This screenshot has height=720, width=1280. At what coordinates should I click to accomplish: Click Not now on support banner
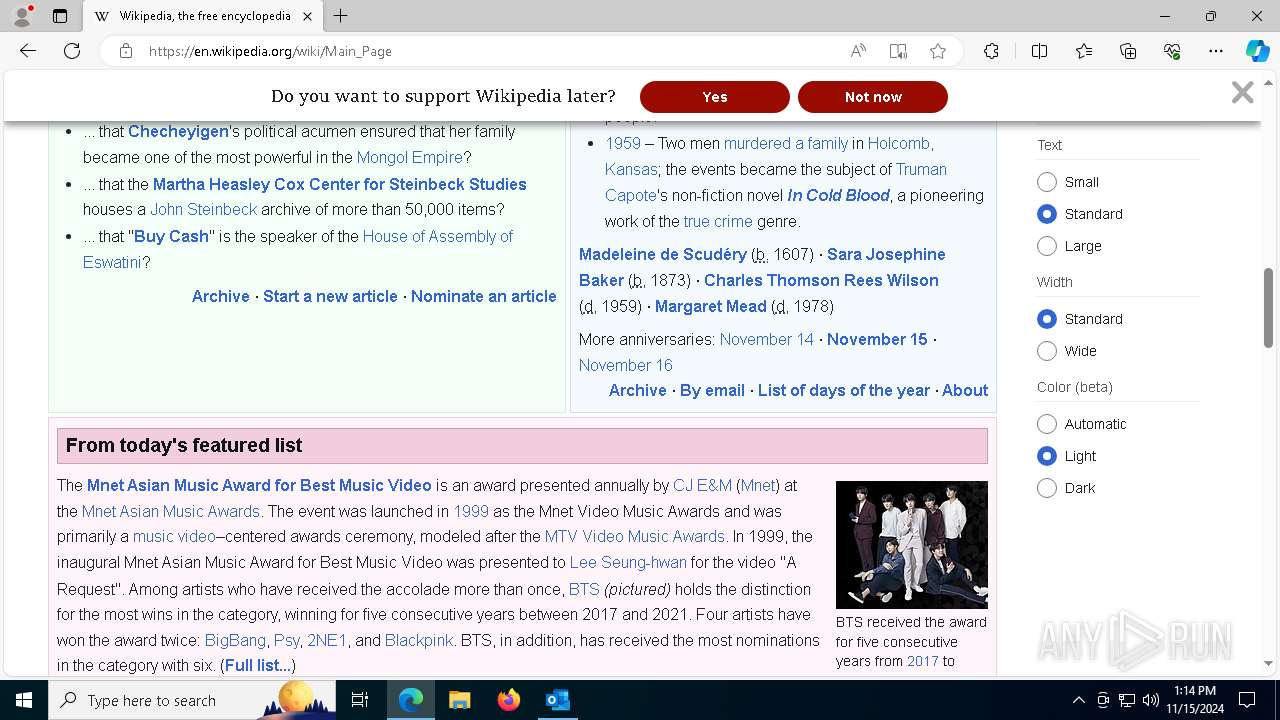coord(873,97)
